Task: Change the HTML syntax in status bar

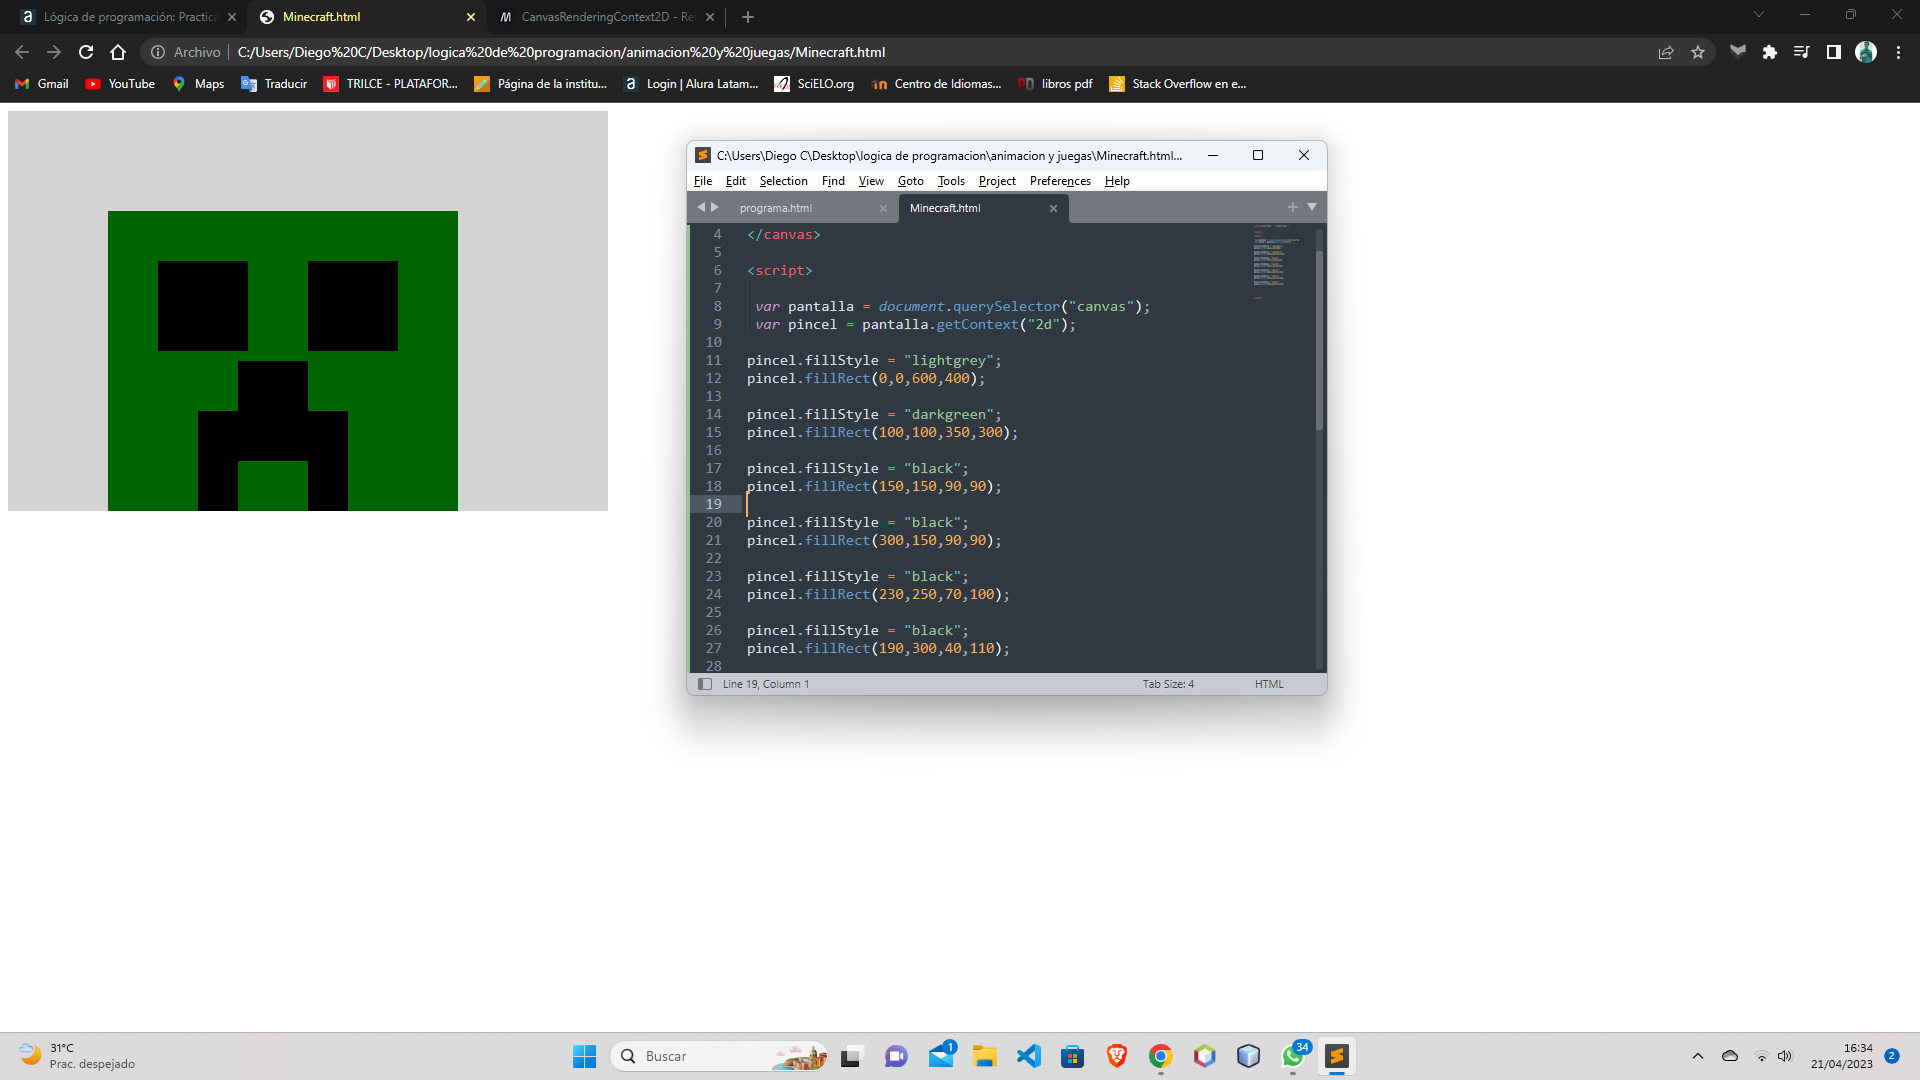Action: tap(1269, 684)
